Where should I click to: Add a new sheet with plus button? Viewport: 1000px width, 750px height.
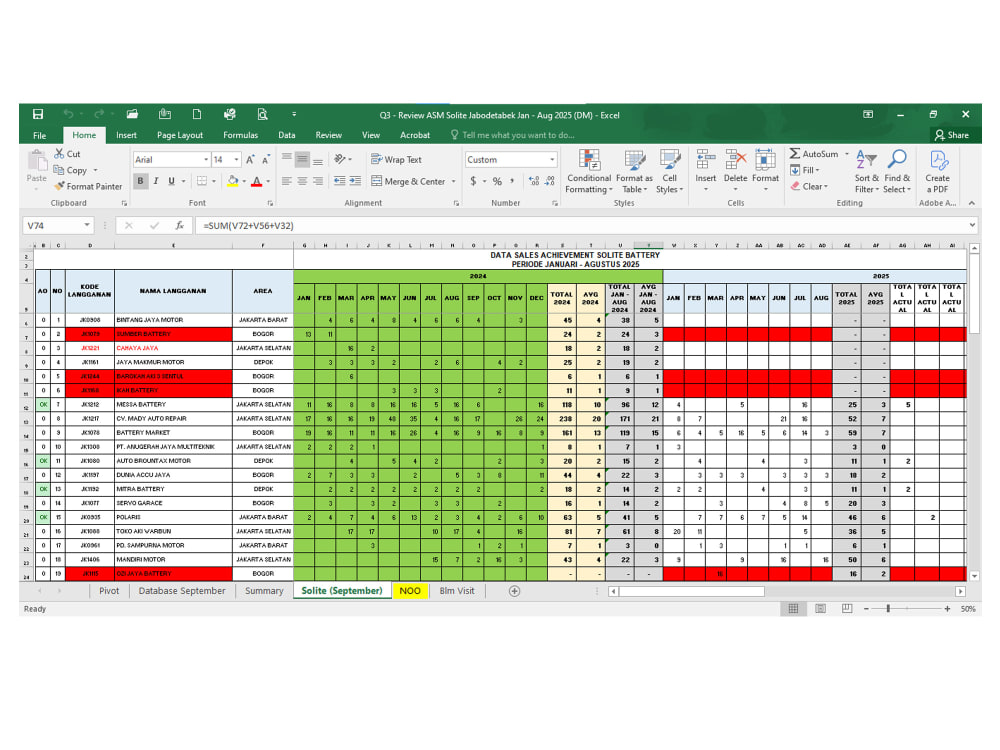click(515, 591)
